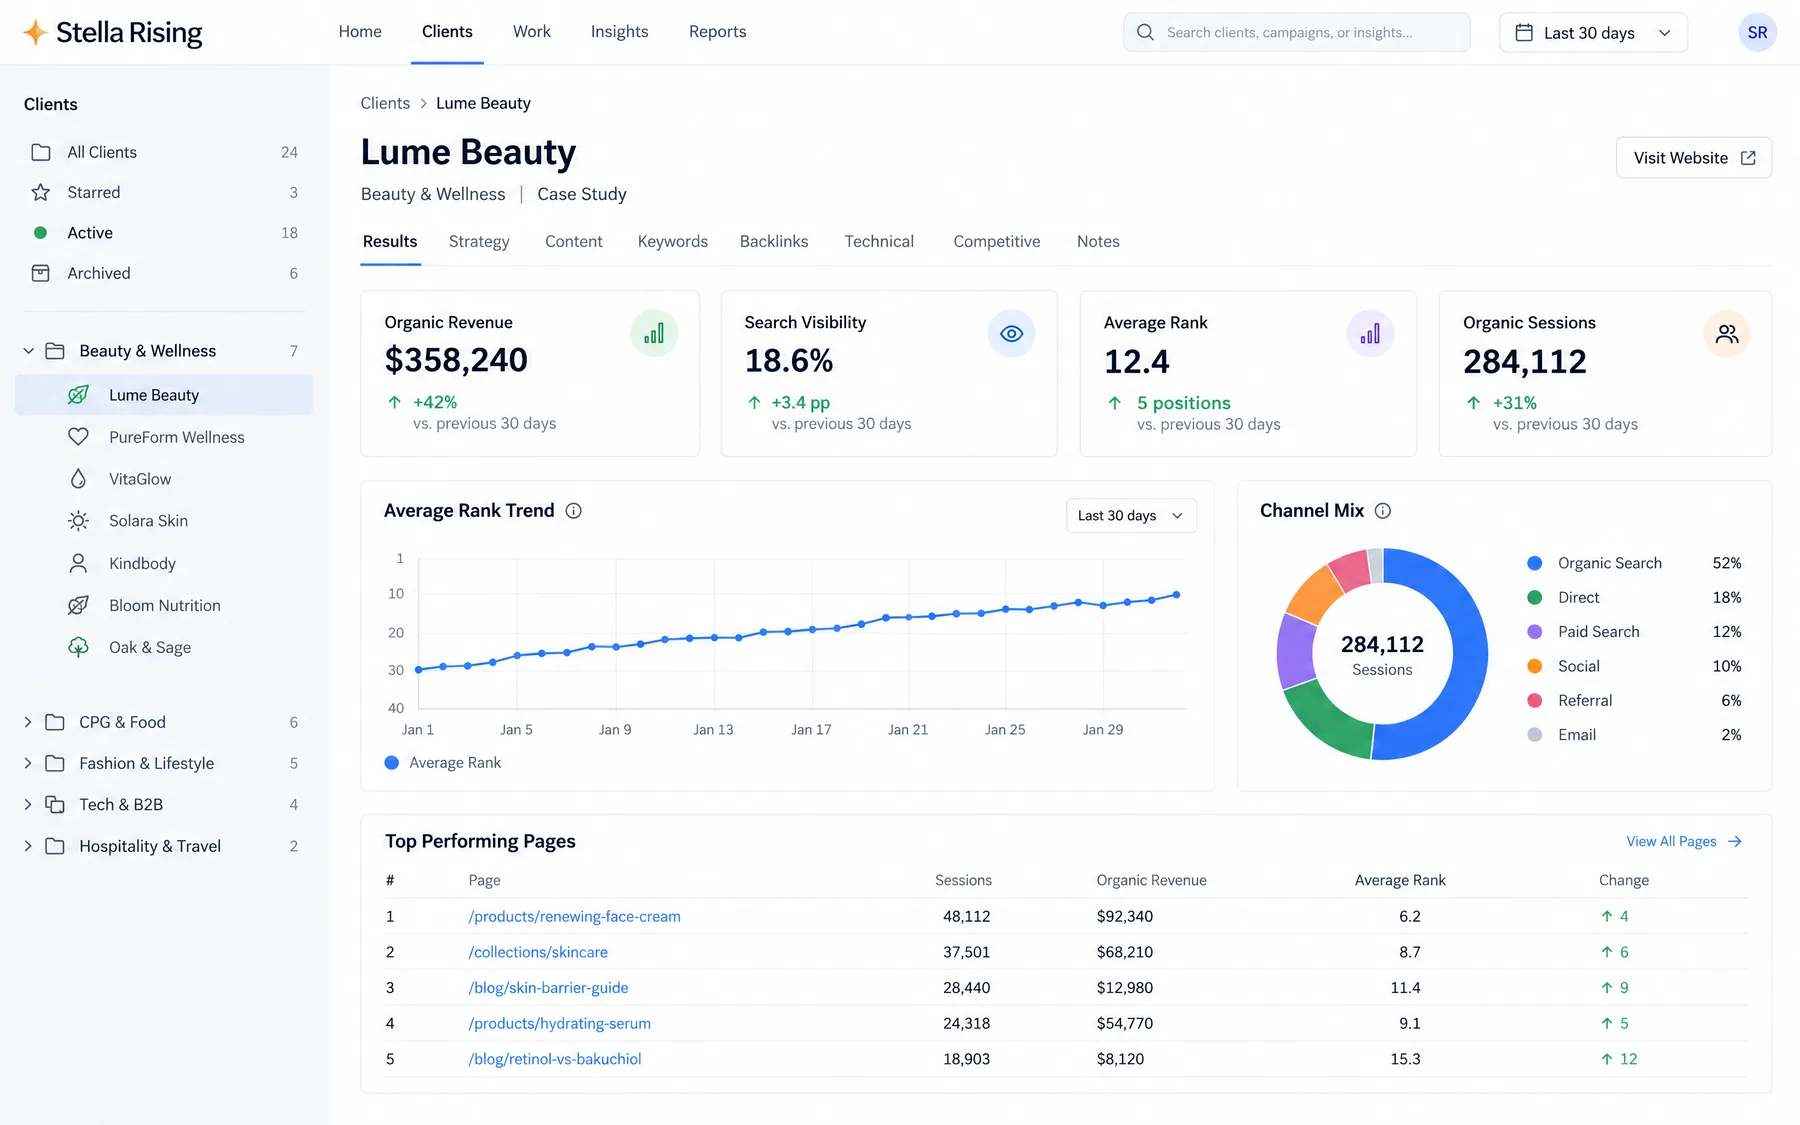Click the Paid Search purple legend dot
The image size is (1800, 1125).
1534,632
